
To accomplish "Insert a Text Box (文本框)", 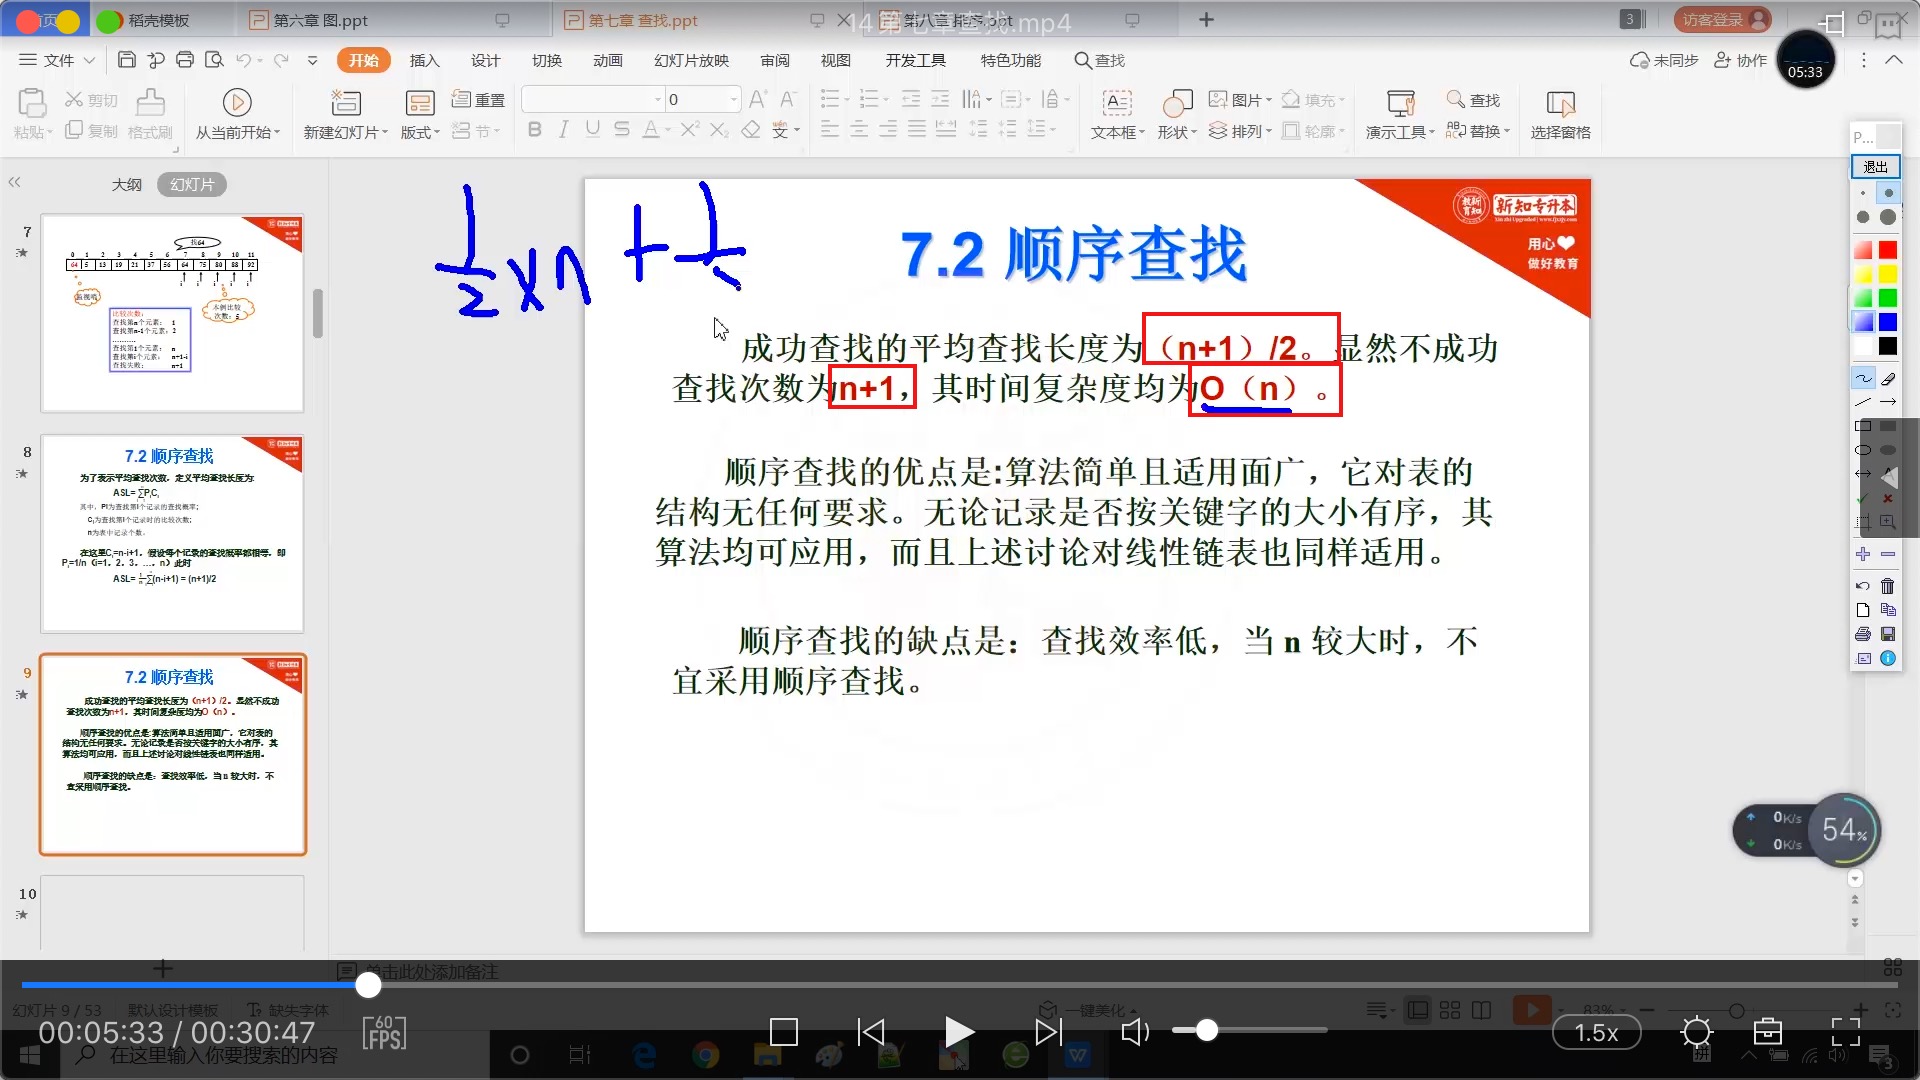I will coord(1117,114).
